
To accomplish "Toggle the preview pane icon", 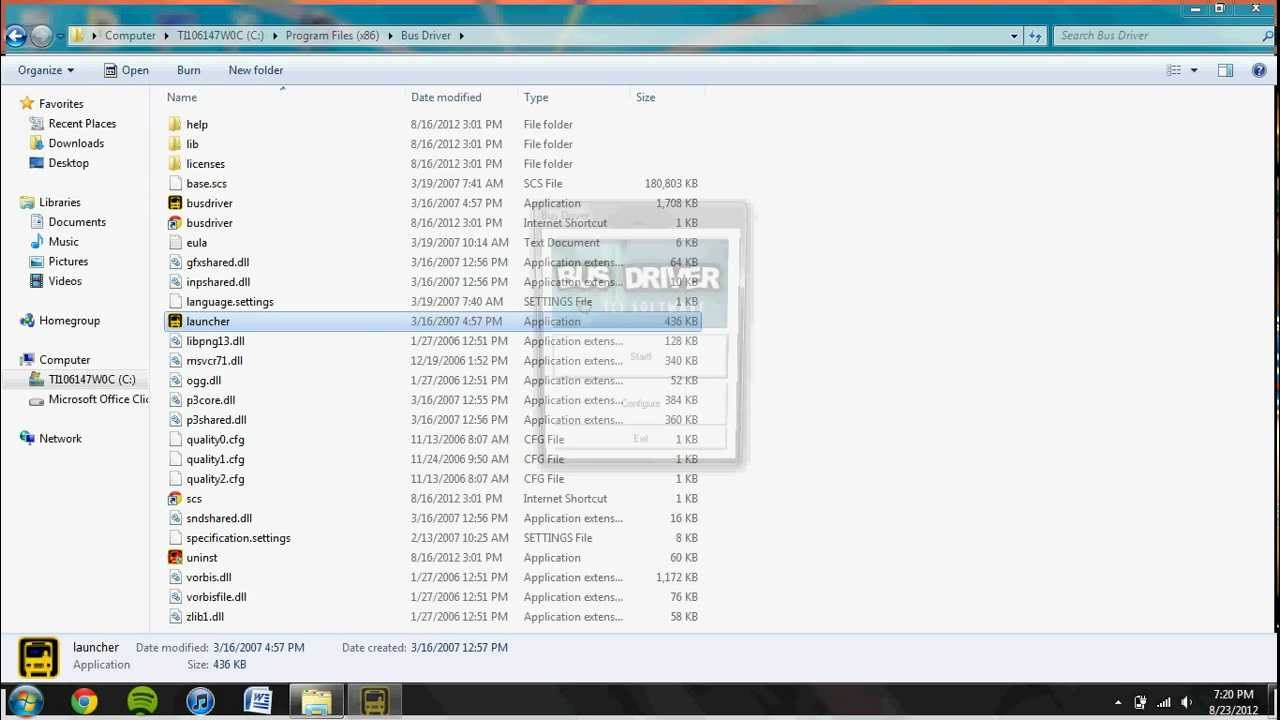I will tap(1225, 70).
